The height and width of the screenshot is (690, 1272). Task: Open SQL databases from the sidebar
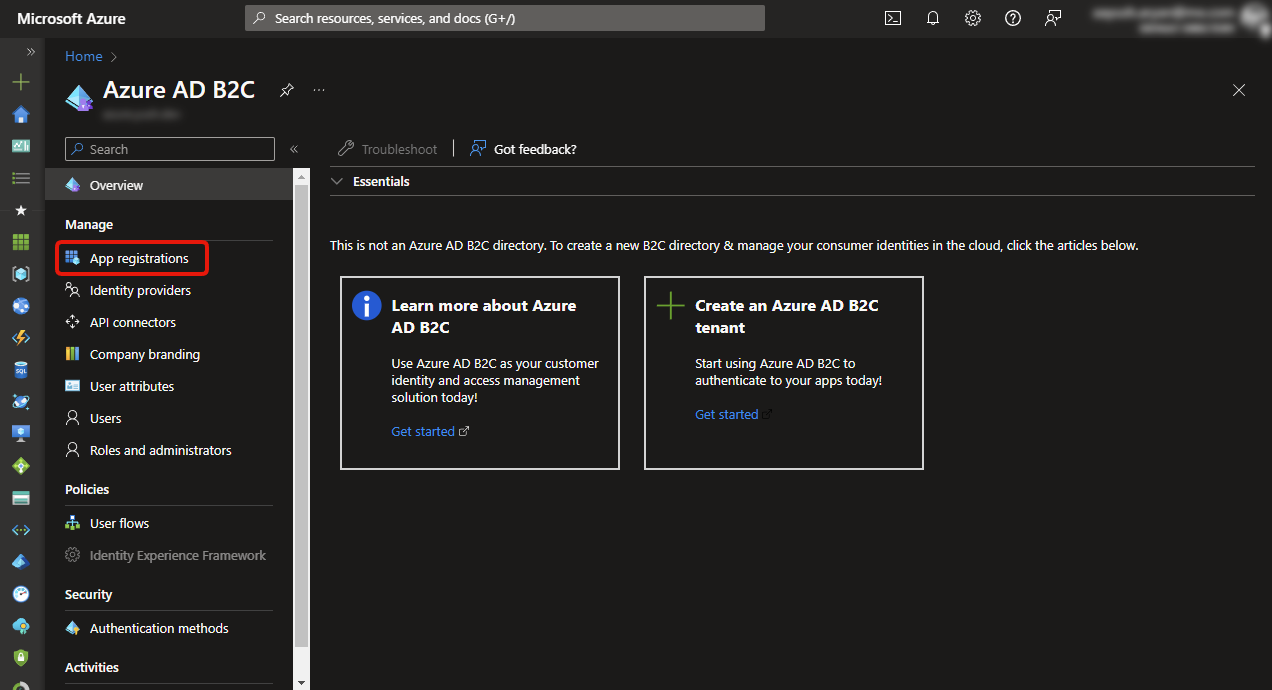coord(21,369)
